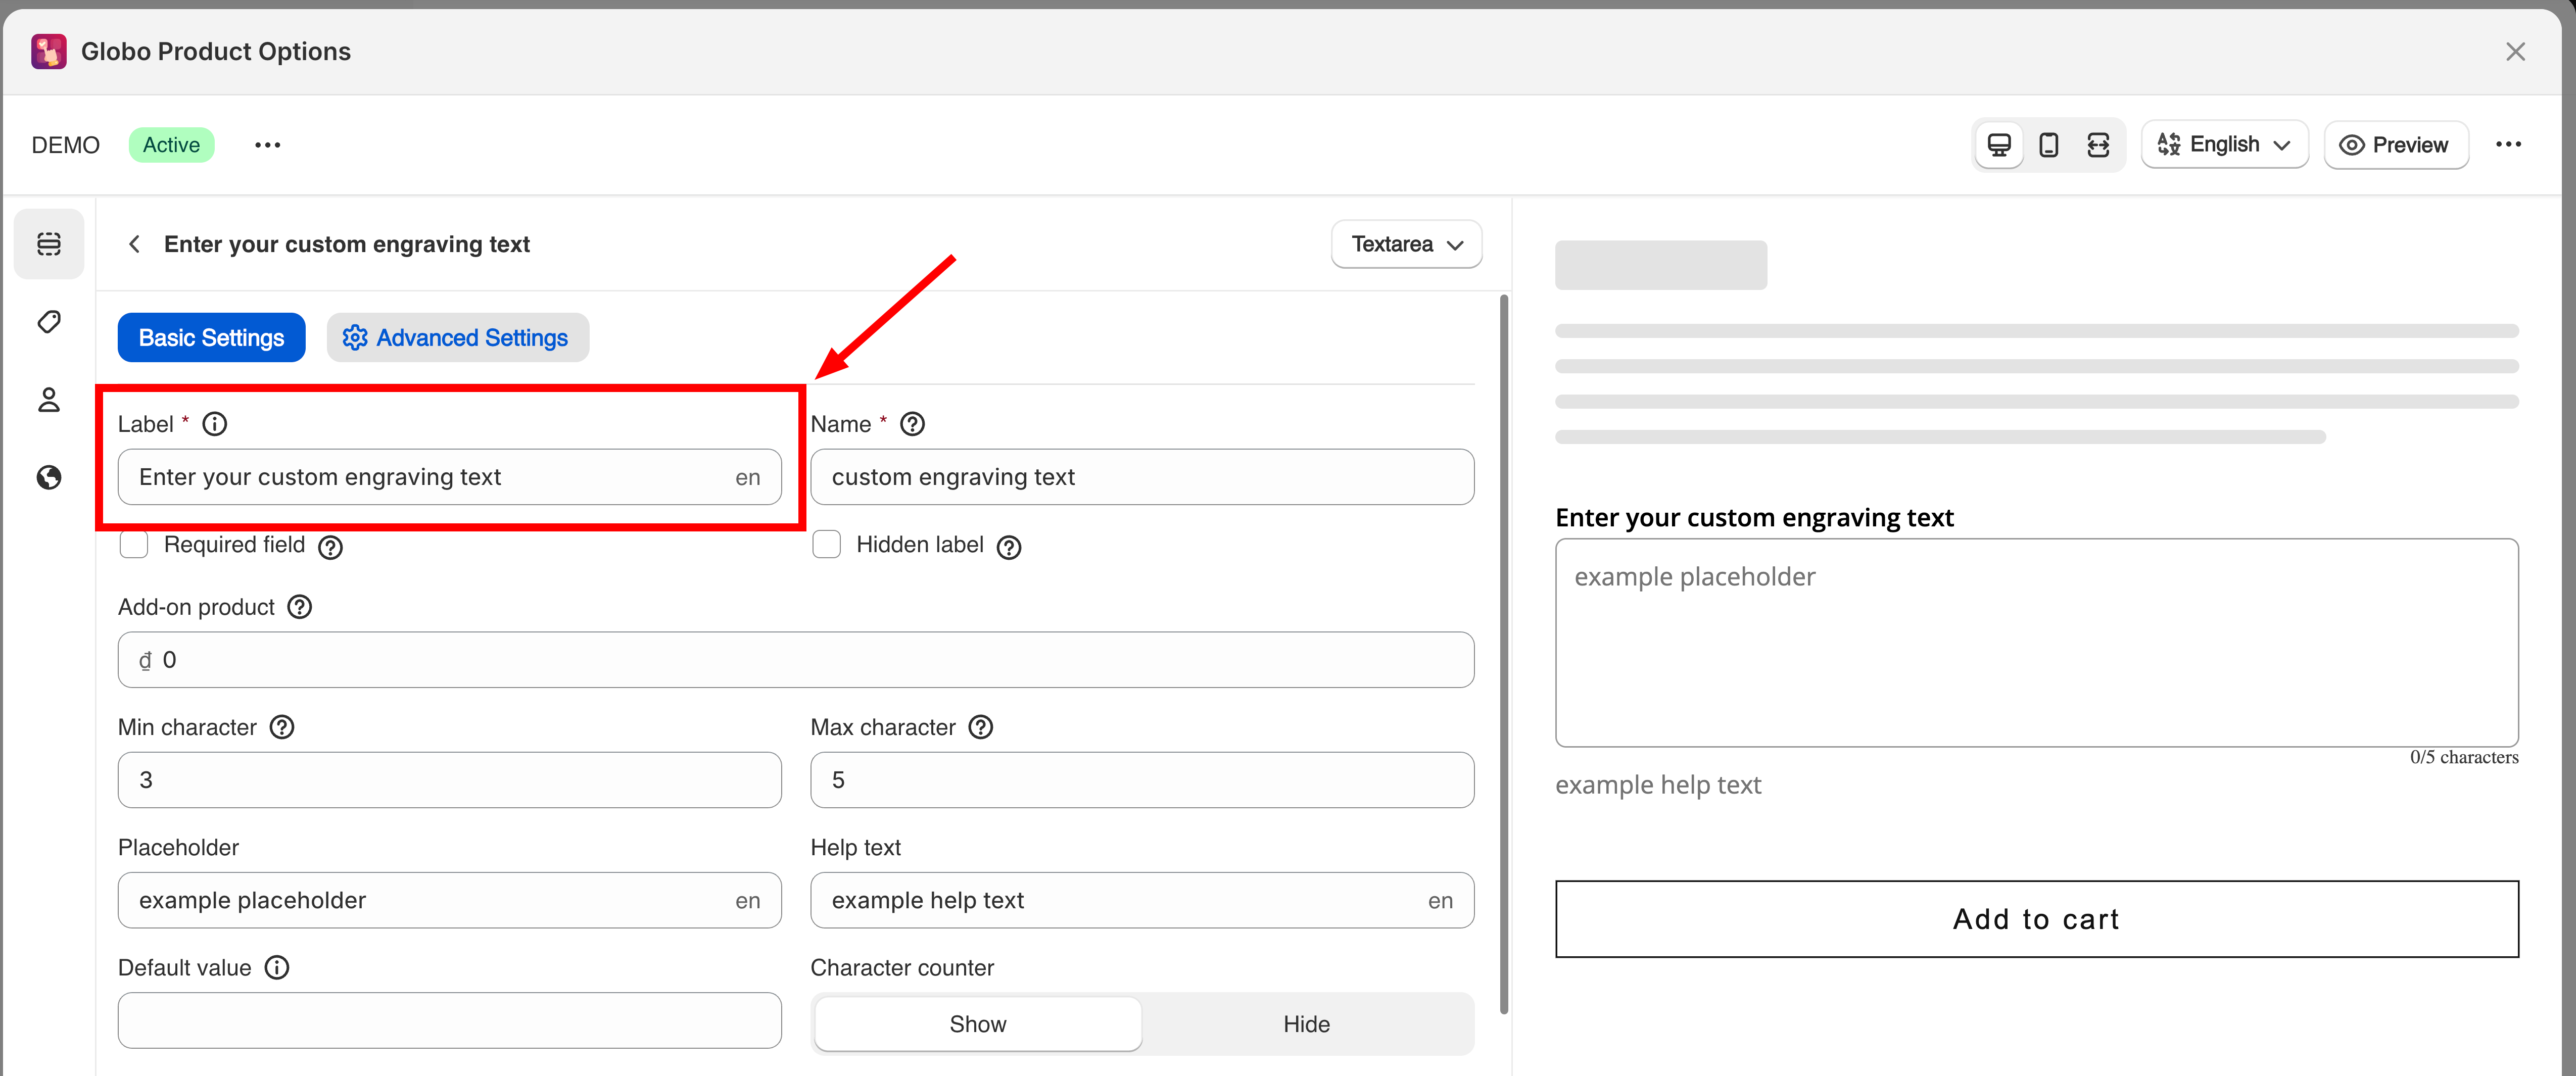Open the elements list sidebar icon

point(49,244)
